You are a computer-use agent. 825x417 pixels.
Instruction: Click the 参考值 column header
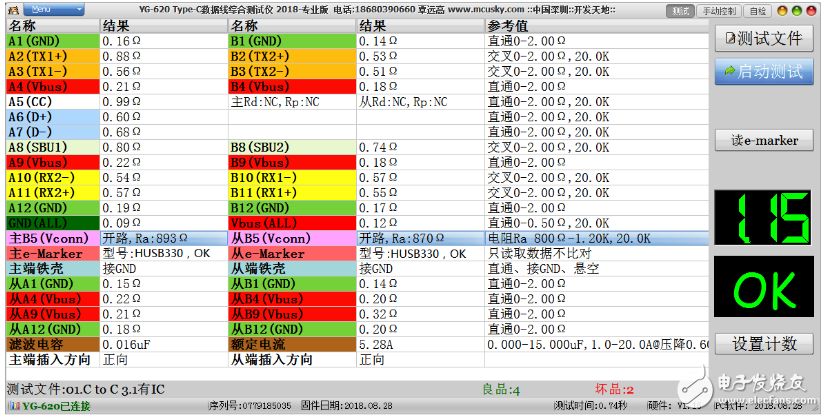[x=597, y=26]
